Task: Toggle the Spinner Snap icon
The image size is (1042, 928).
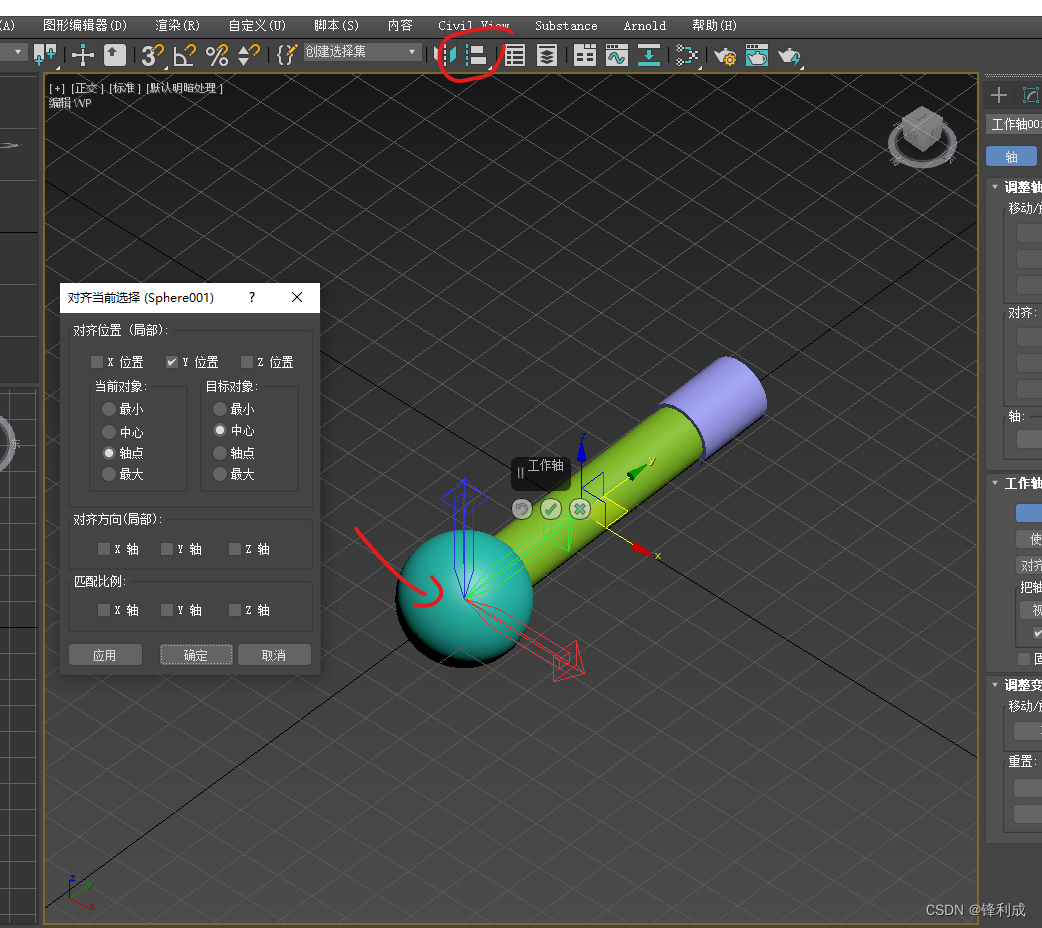Action: coord(248,55)
